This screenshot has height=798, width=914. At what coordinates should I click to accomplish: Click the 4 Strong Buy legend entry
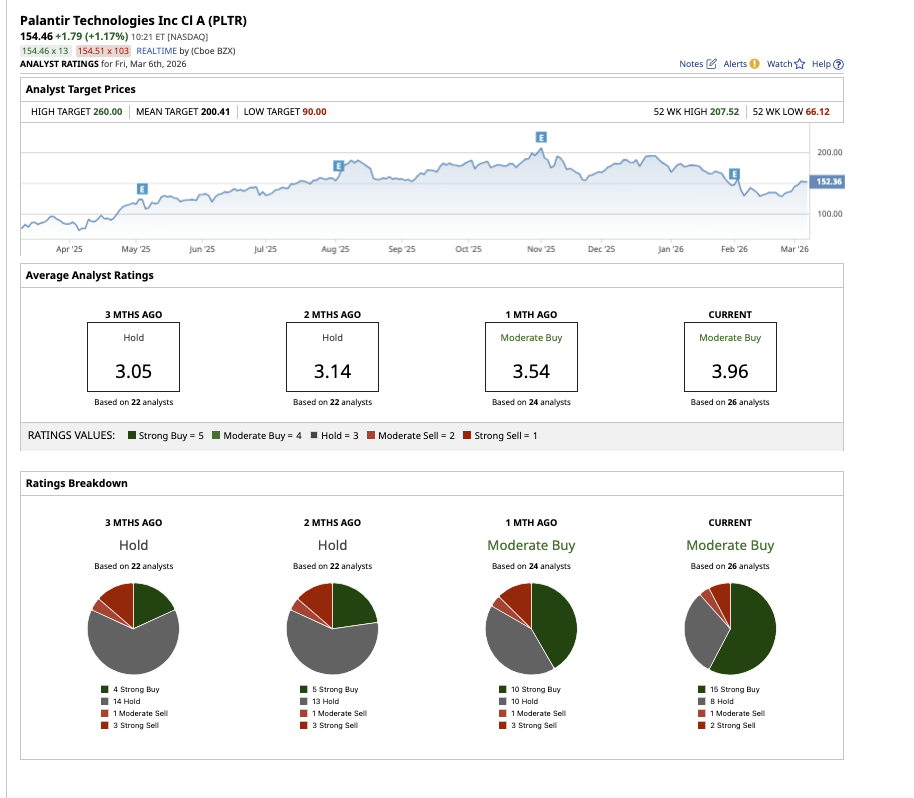[130, 689]
